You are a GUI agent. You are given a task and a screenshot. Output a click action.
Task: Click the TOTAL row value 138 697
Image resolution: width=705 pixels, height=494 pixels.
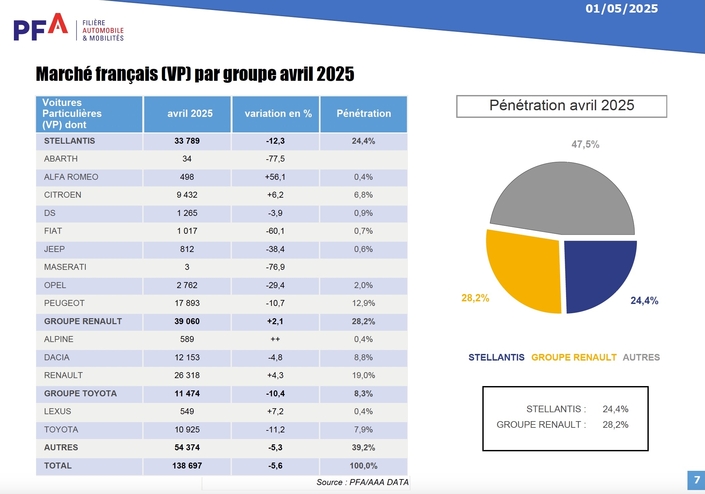pyautogui.click(x=186, y=466)
